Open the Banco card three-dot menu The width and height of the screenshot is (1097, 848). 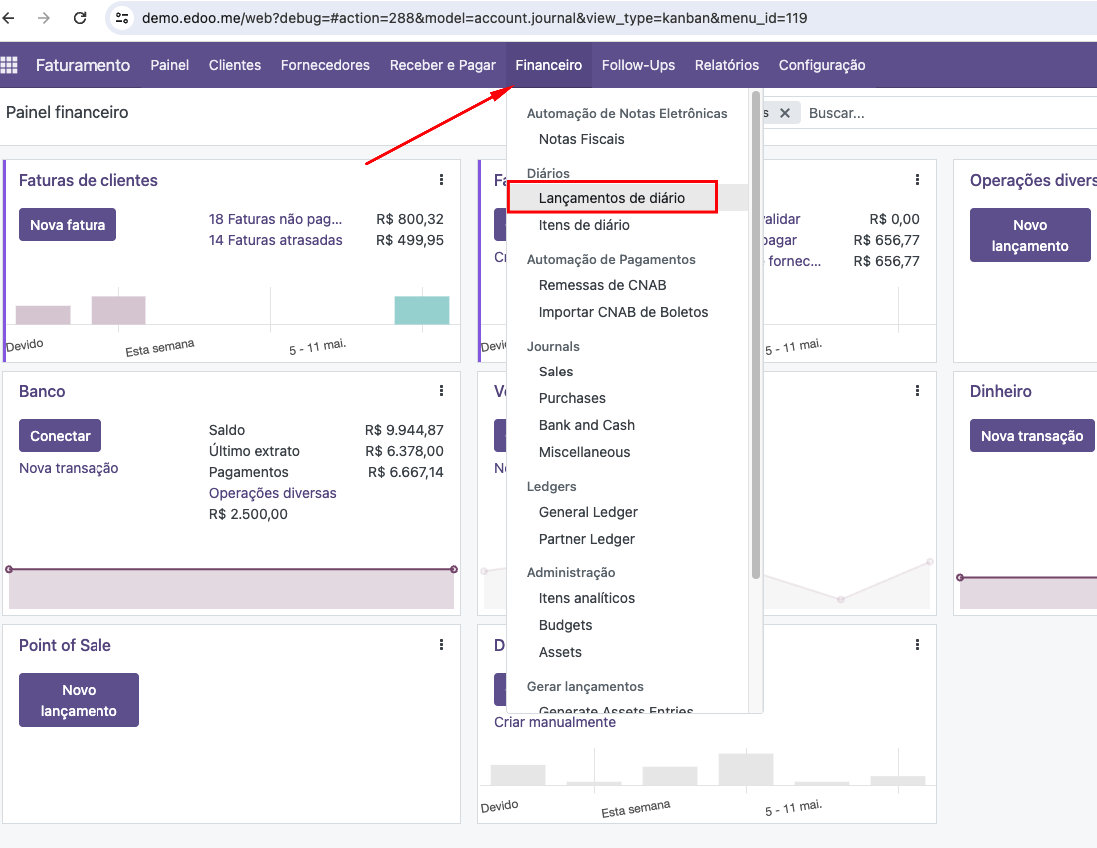(x=441, y=390)
